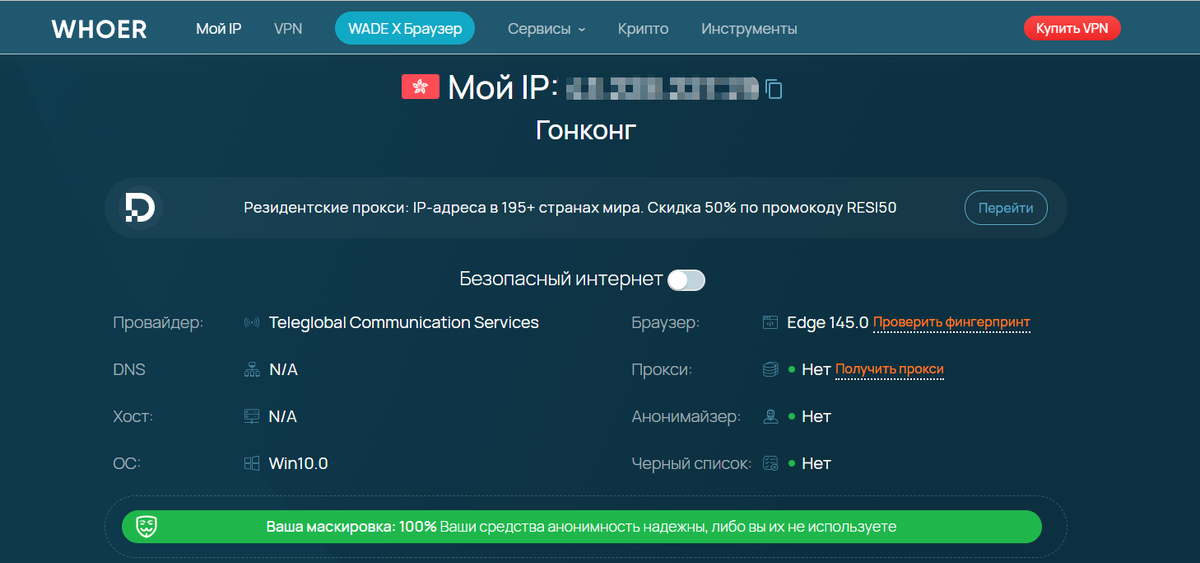Follow the Проверить фингерпринт link
The height and width of the screenshot is (563, 1200).
pos(952,322)
